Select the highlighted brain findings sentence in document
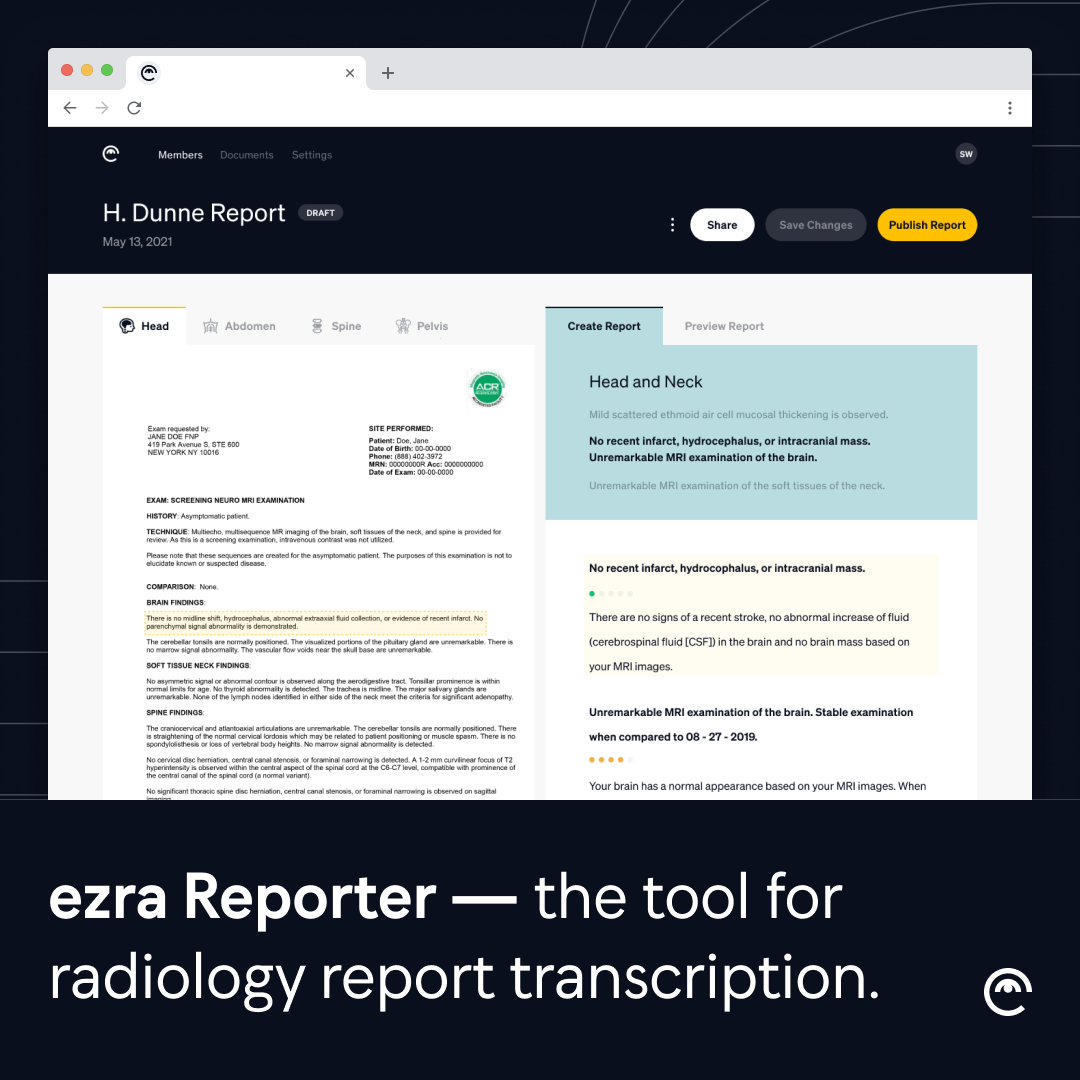This screenshot has height=1080, width=1080. [315, 622]
